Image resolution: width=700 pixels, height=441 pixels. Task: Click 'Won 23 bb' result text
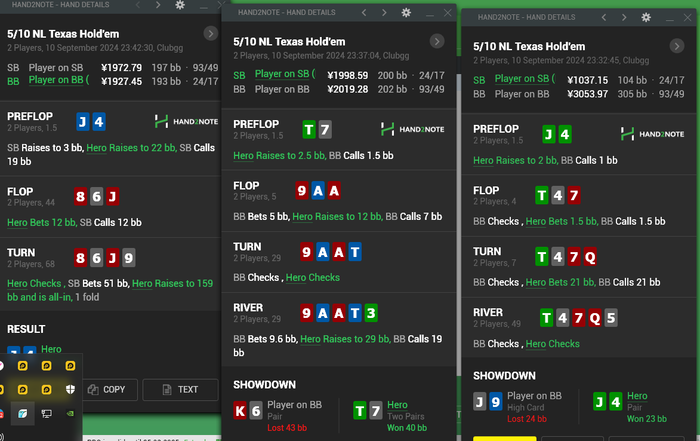[x=647, y=419]
